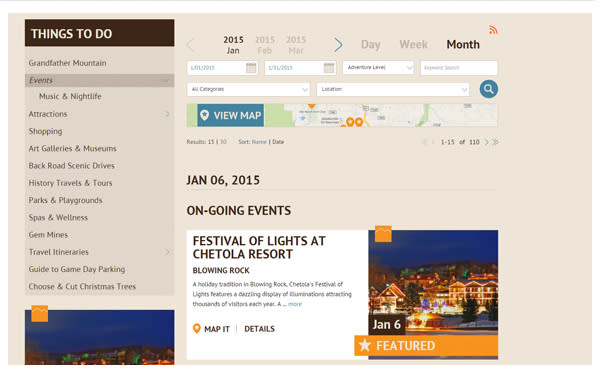Screen dimensions: 600x379
Task: Go to next results page arrow
Action: tap(487, 142)
